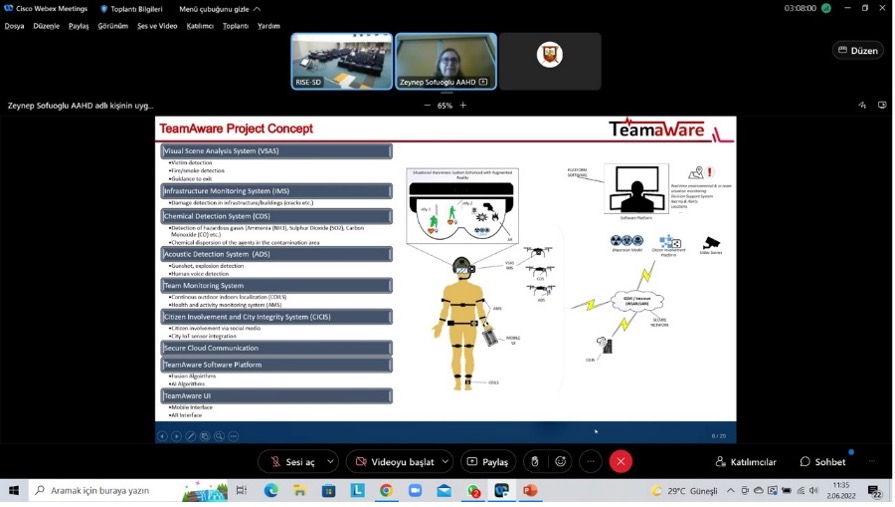The height and width of the screenshot is (507, 895).
Task: Click the previous slide arrow icon
Action: [x=162, y=436]
